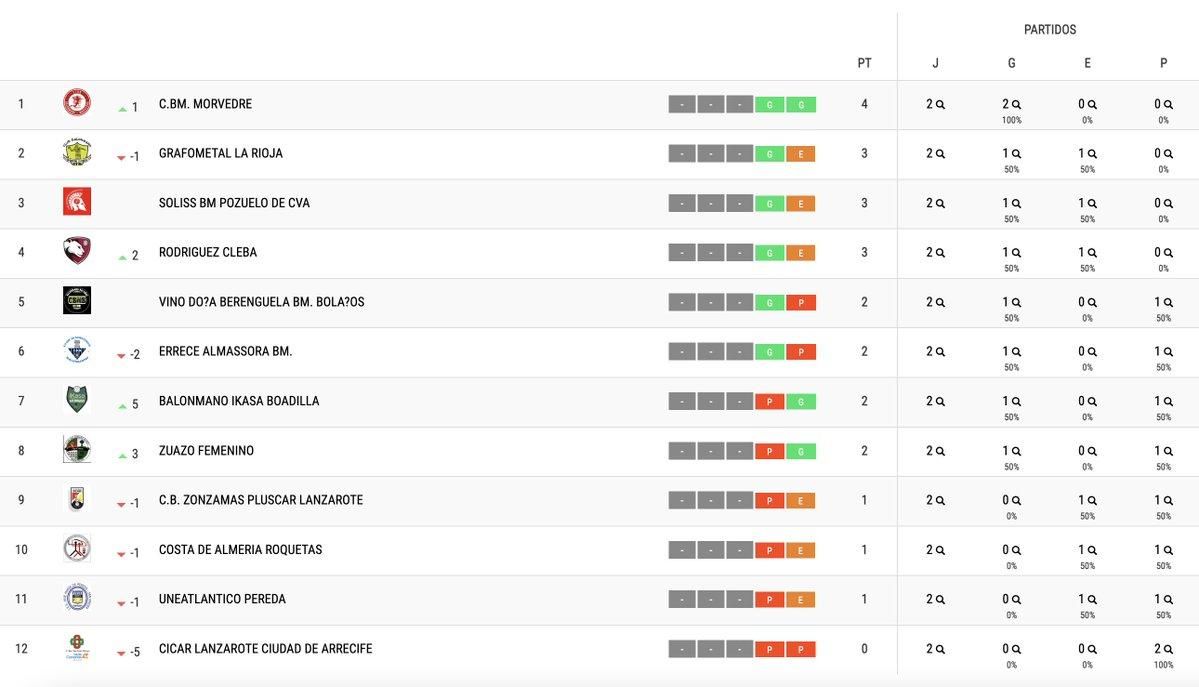Select Costa de Almeria Roquetas team name
Image resolution: width=1199 pixels, height=687 pixels.
tap(240, 550)
